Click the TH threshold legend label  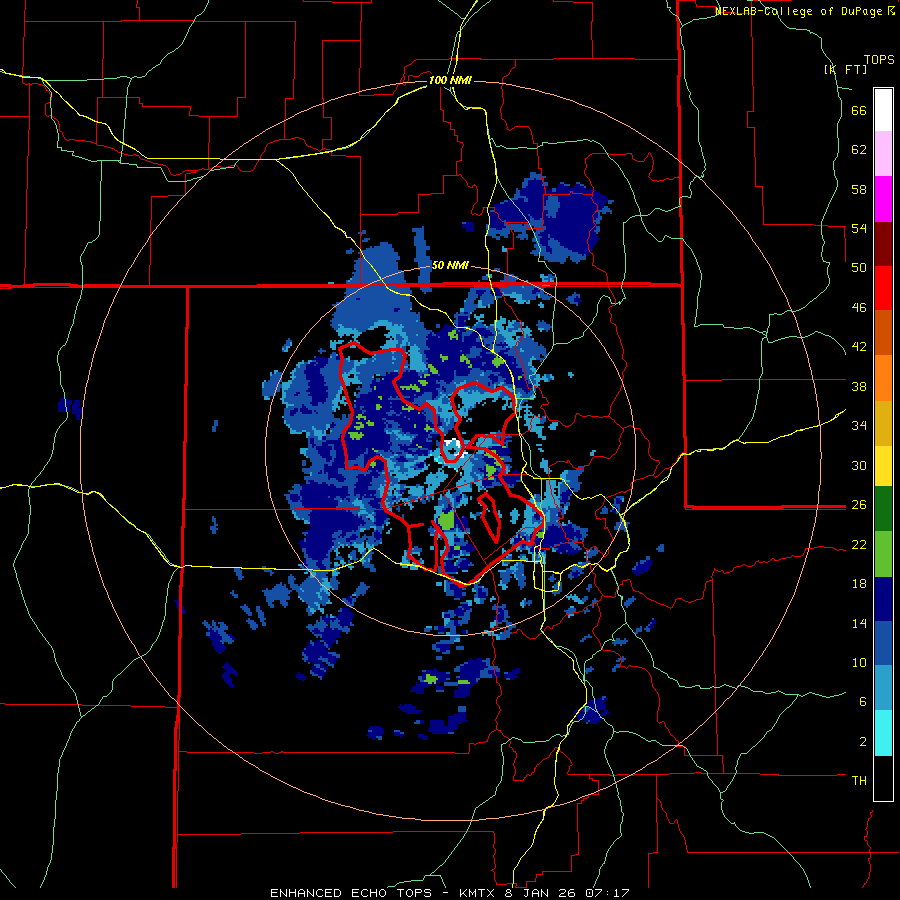pyautogui.click(x=859, y=781)
